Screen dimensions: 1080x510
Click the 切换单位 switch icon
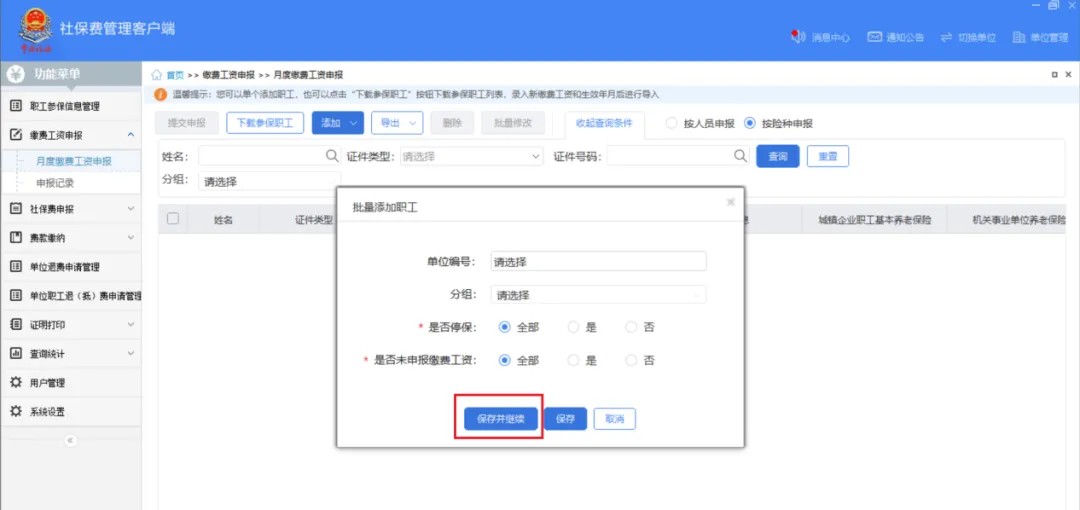[x=946, y=37]
